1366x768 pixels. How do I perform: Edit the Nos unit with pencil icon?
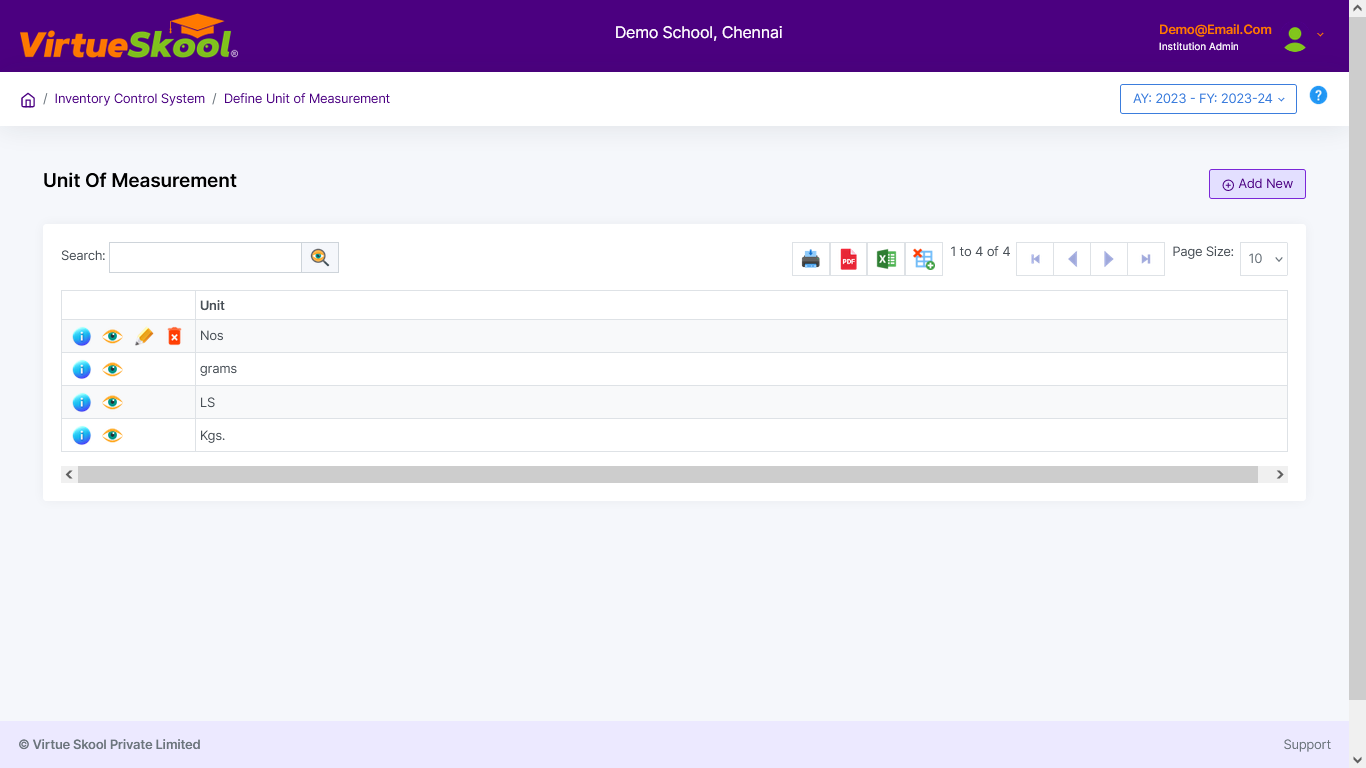pos(144,337)
